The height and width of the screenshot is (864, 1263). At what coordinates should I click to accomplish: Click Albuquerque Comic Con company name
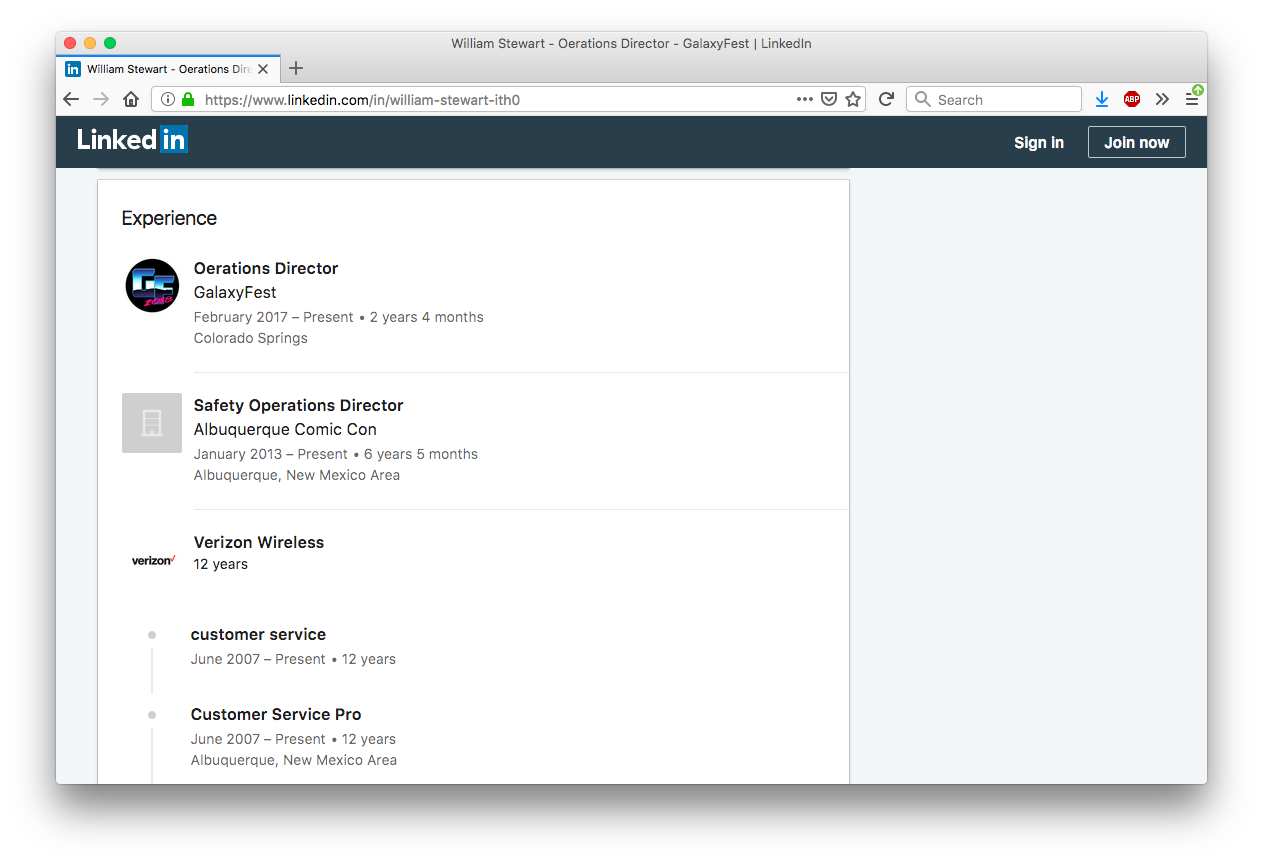click(x=285, y=429)
